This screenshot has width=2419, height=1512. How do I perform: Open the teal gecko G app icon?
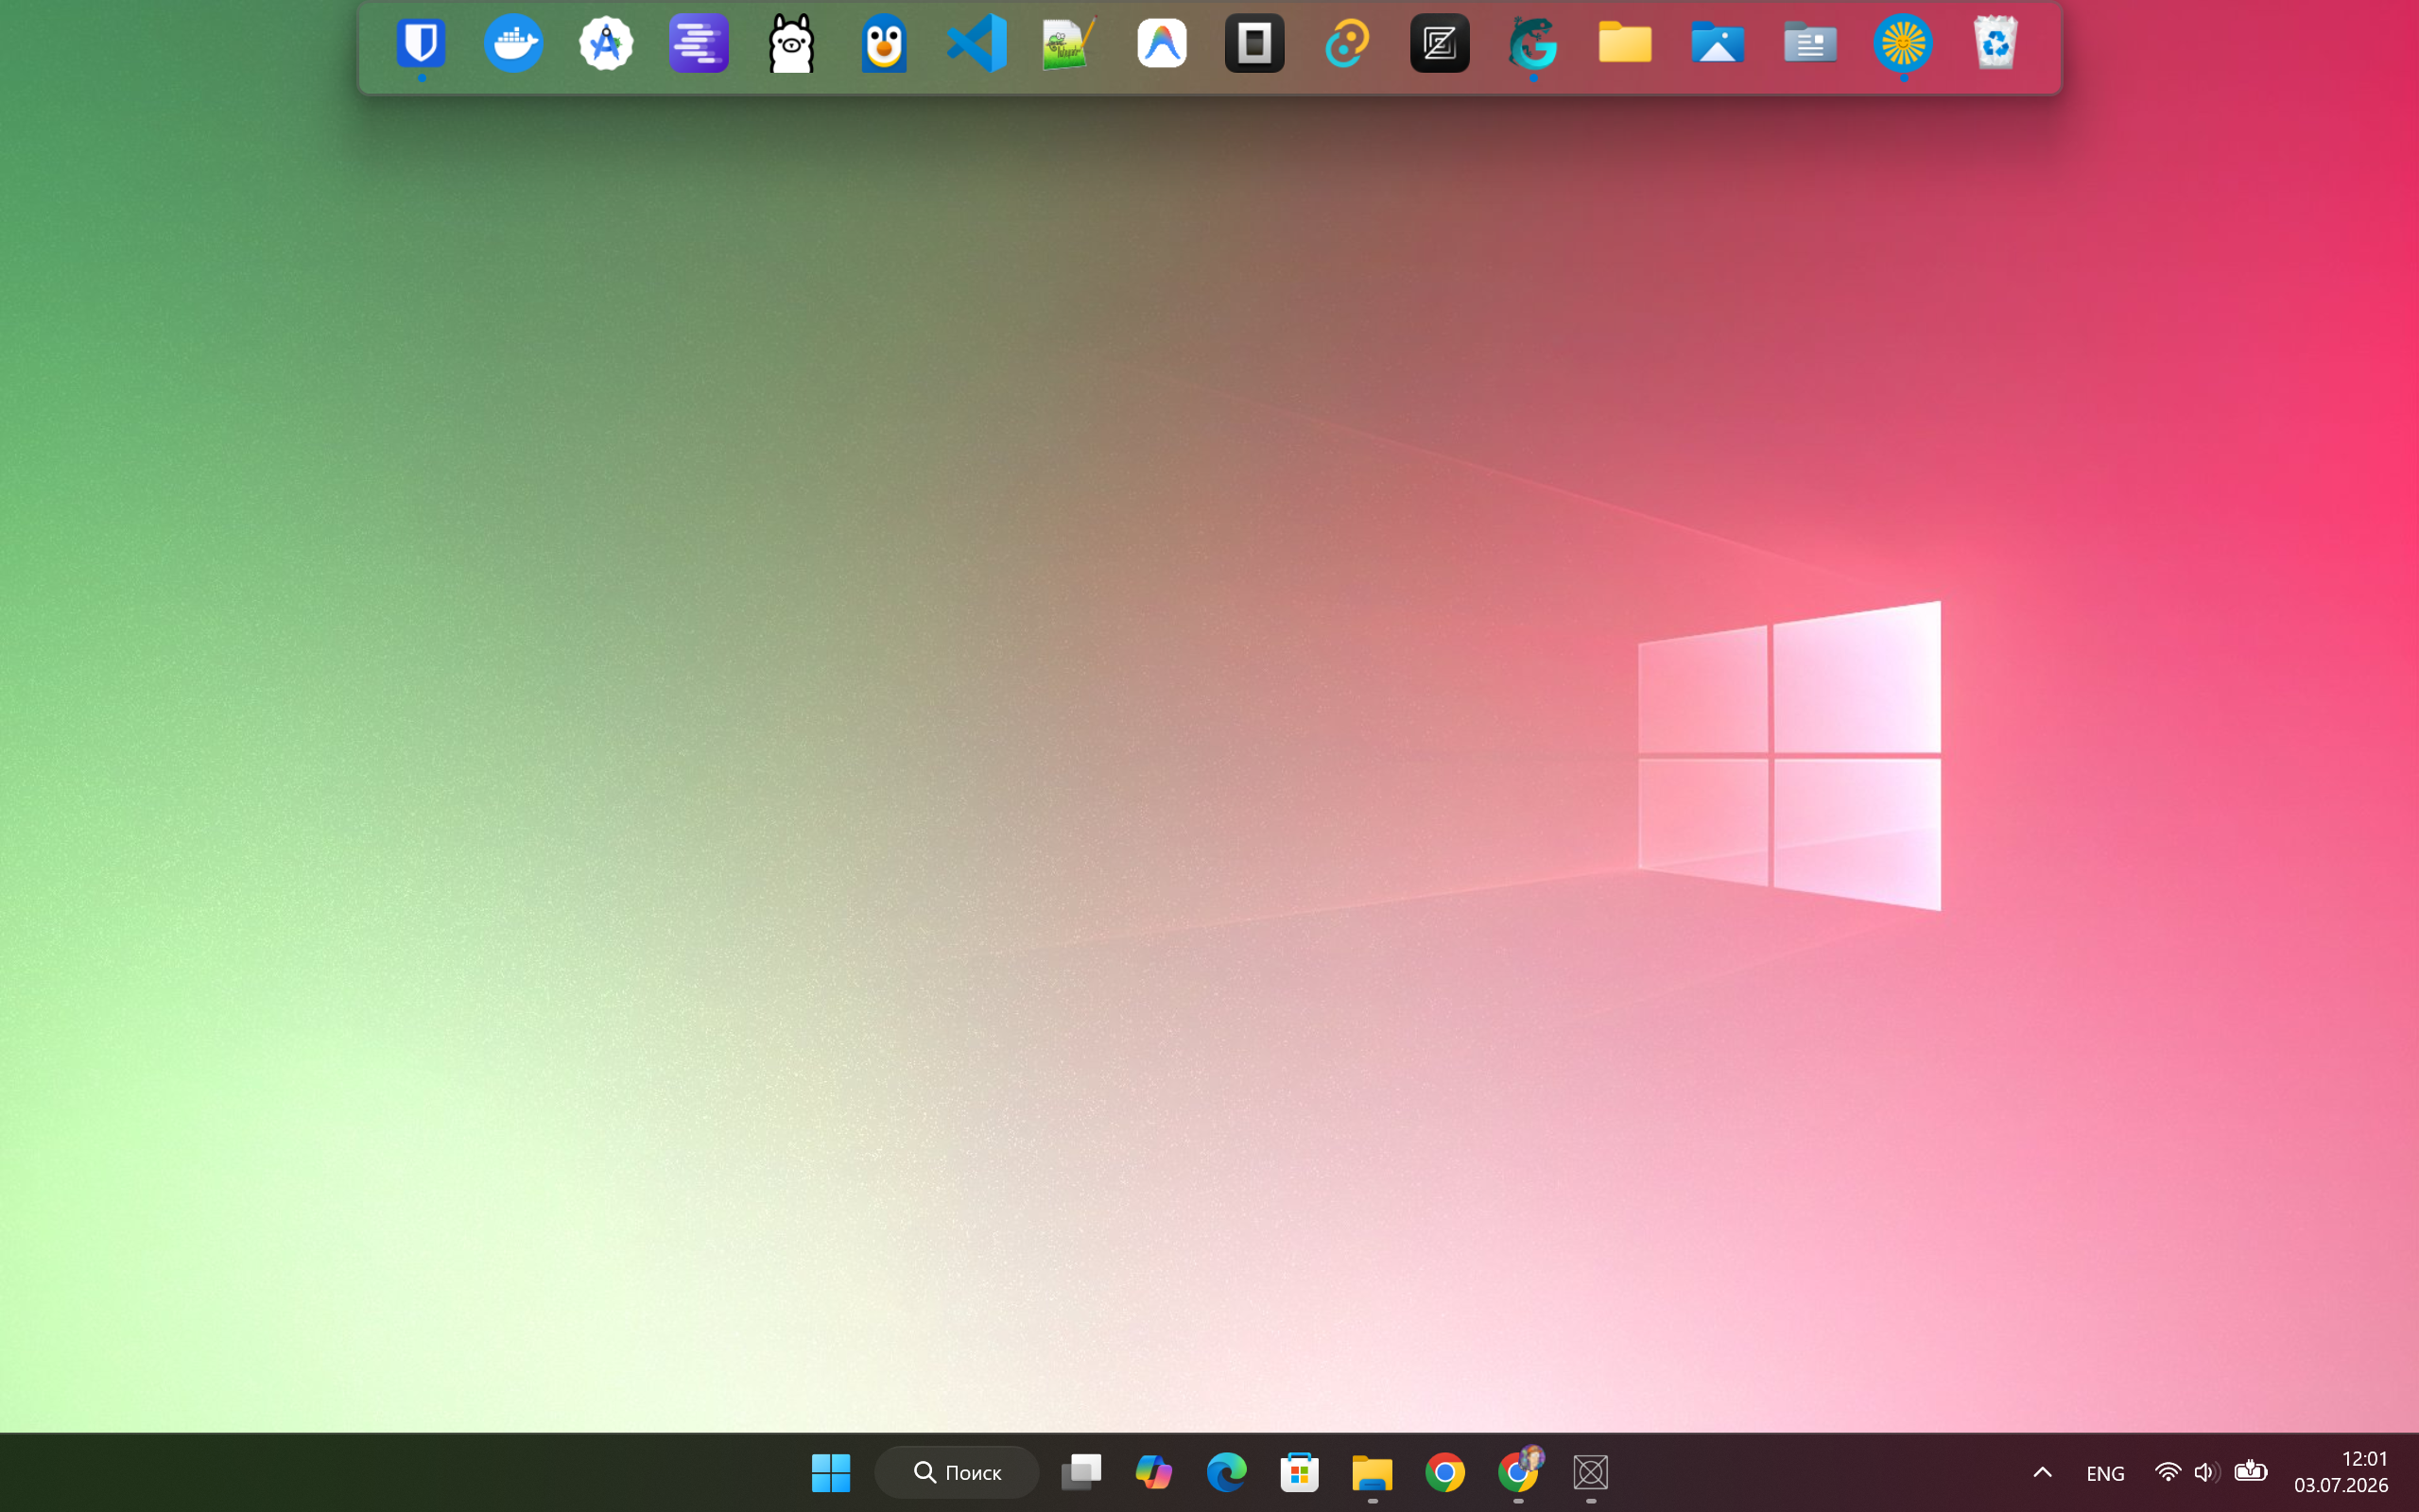click(x=1532, y=44)
